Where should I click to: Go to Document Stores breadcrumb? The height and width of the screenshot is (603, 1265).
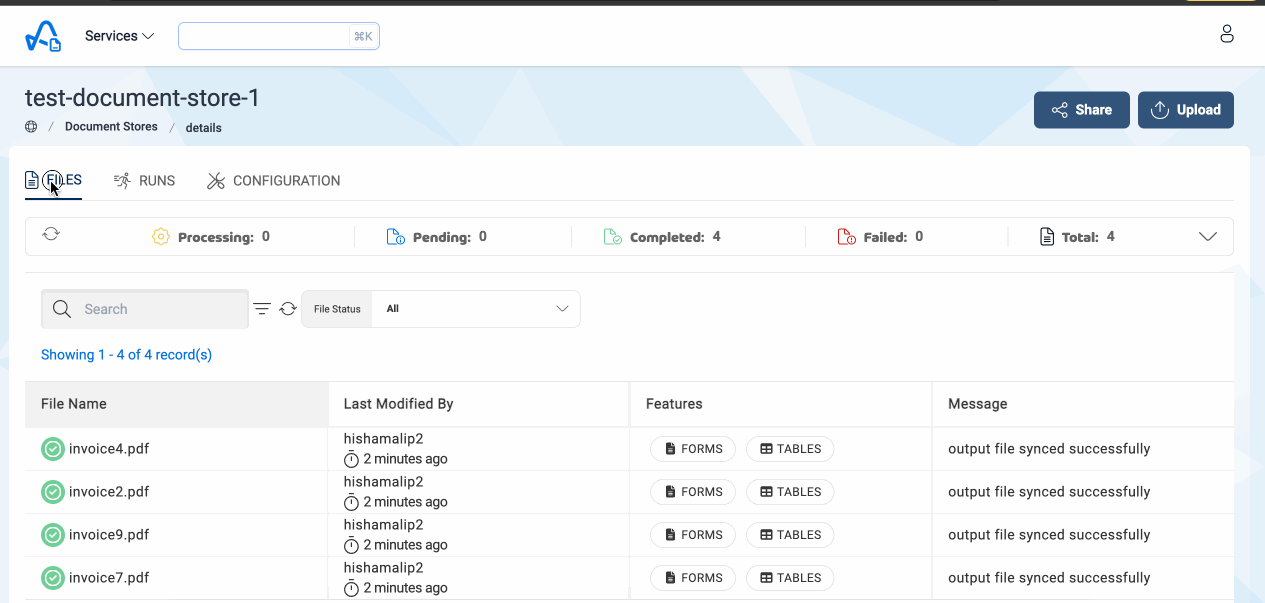point(111,127)
